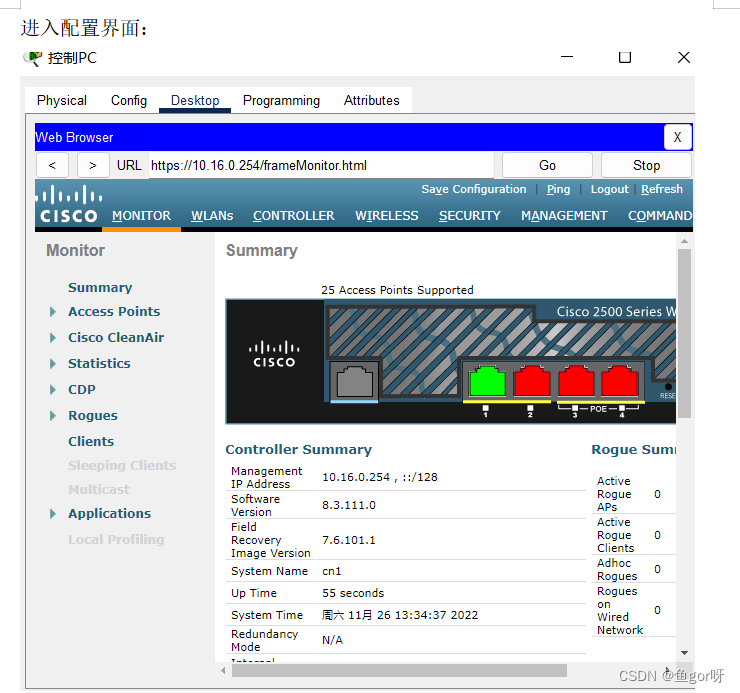740x693 pixels.
Task: Click the Cisco logo on the controller image
Action: 274,354
